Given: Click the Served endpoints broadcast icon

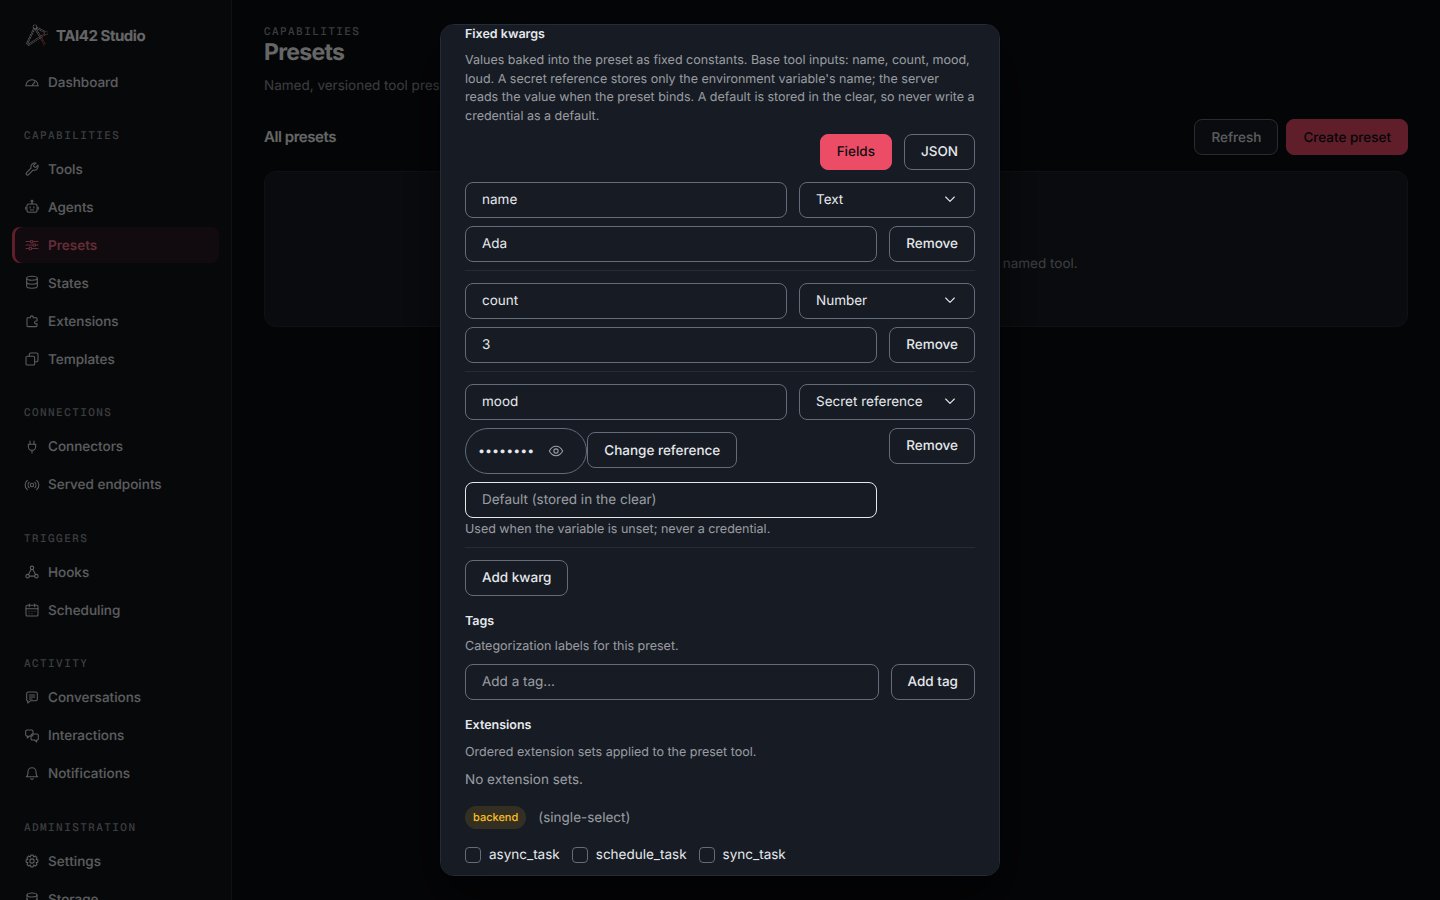Looking at the screenshot, I should 32,485.
